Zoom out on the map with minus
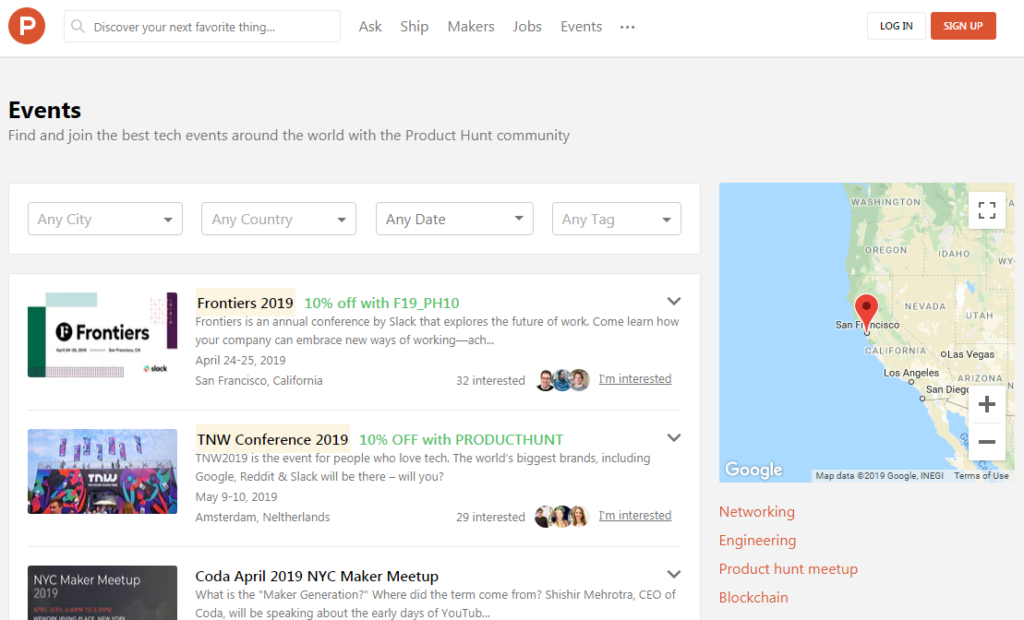1024x620 pixels. pyautogui.click(x=987, y=442)
